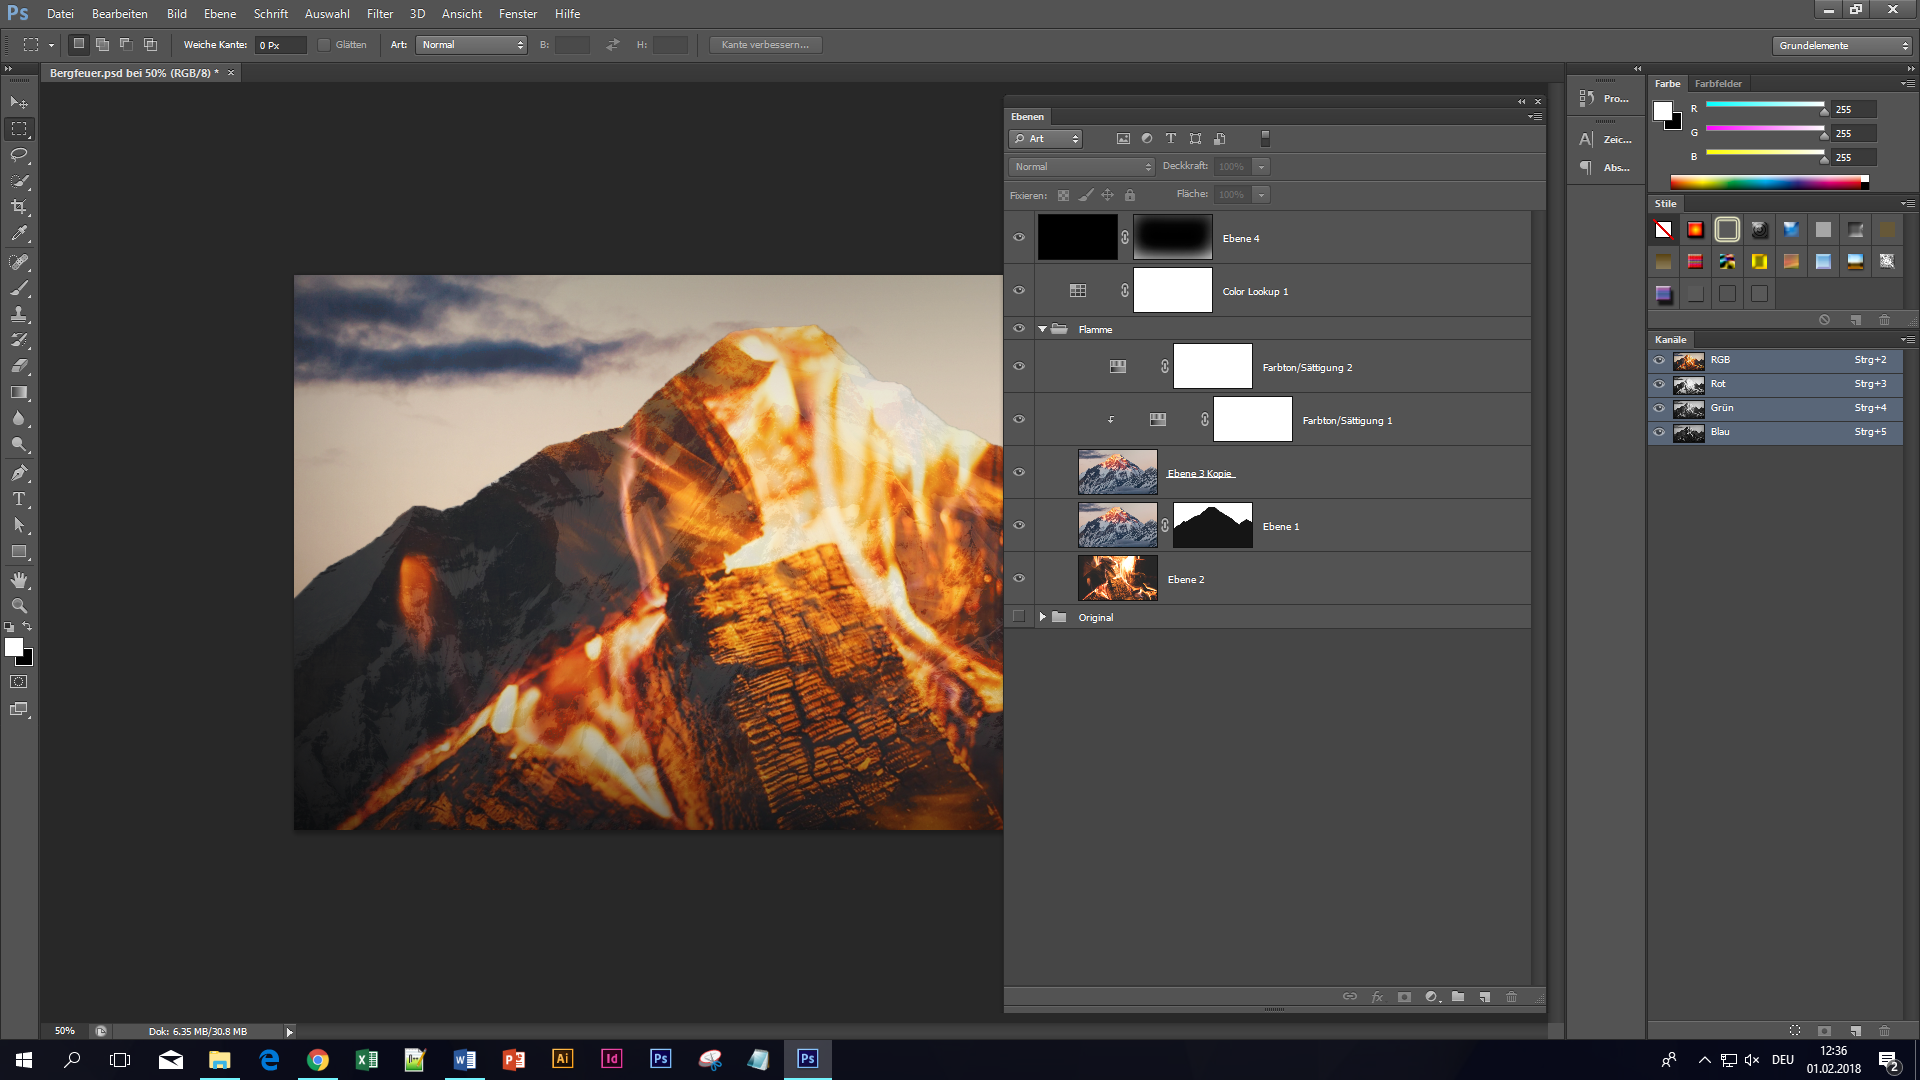Create a new layer in the Ebenen panel
The width and height of the screenshot is (1920, 1080).
tap(1485, 997)
